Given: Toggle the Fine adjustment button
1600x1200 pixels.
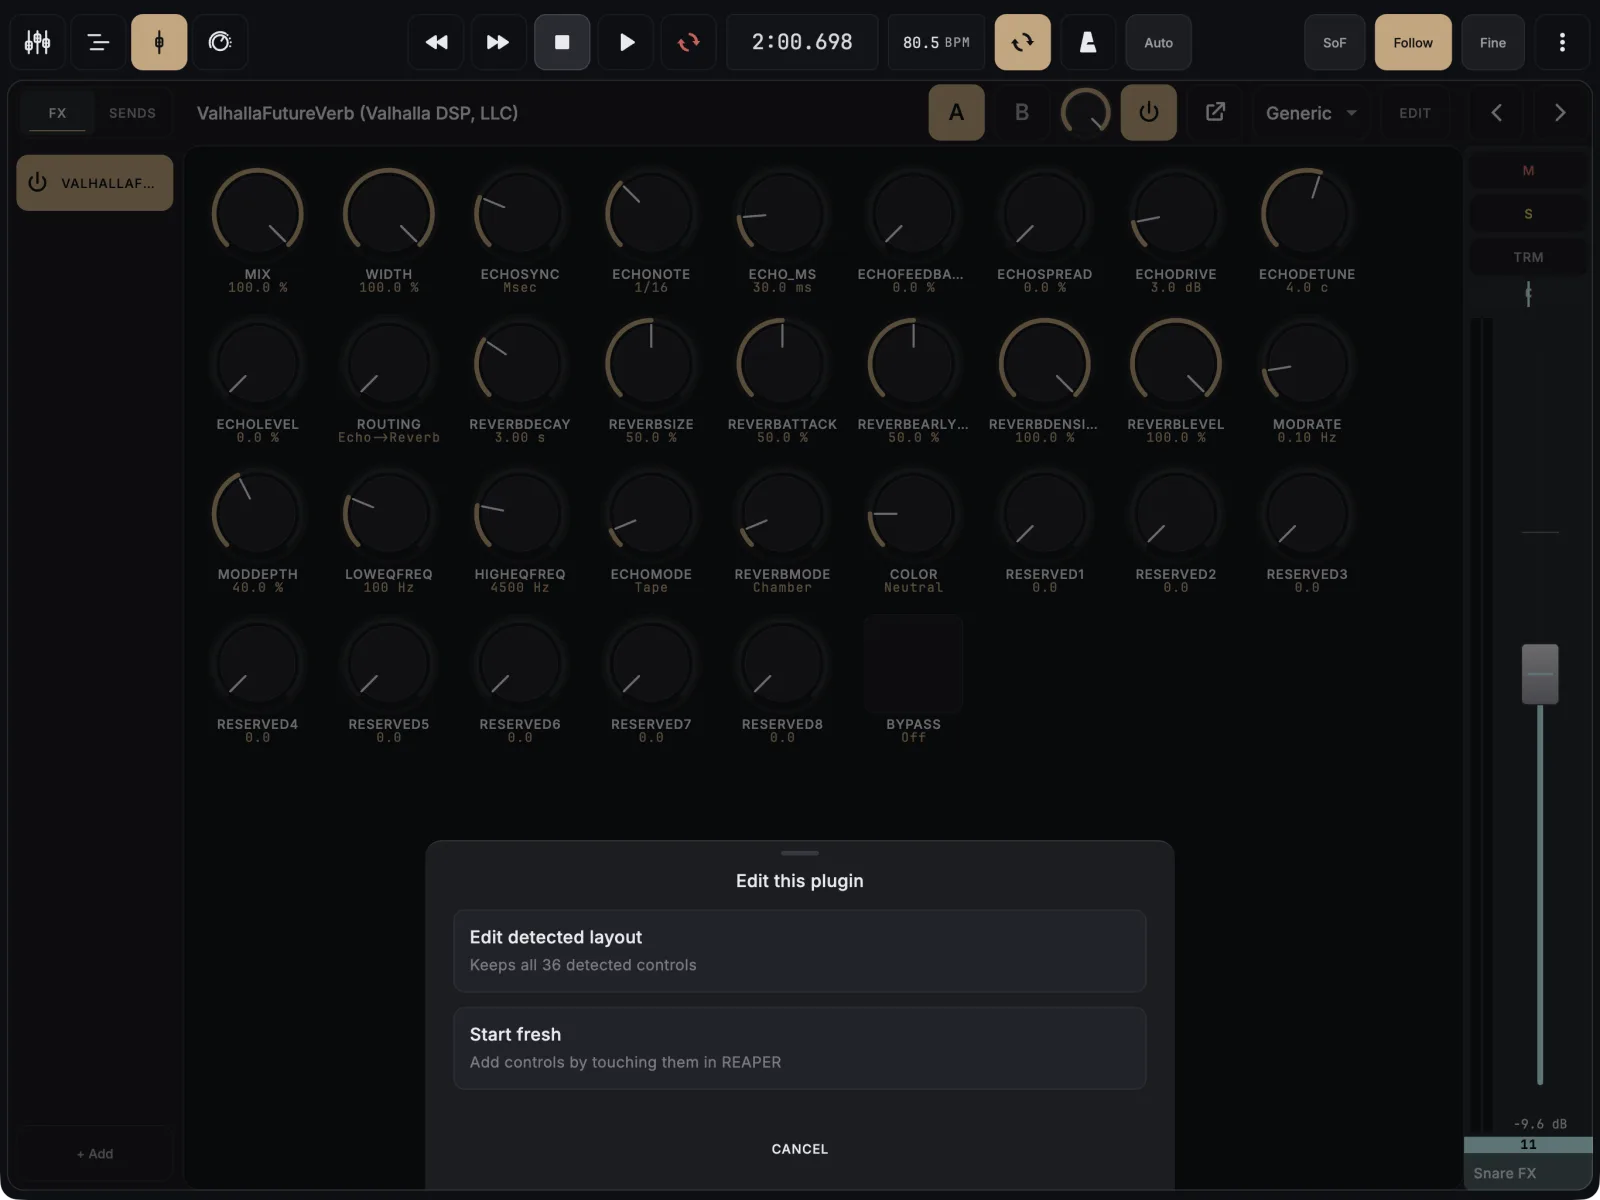Looking at the screenshot, I should pos(1493,42).
